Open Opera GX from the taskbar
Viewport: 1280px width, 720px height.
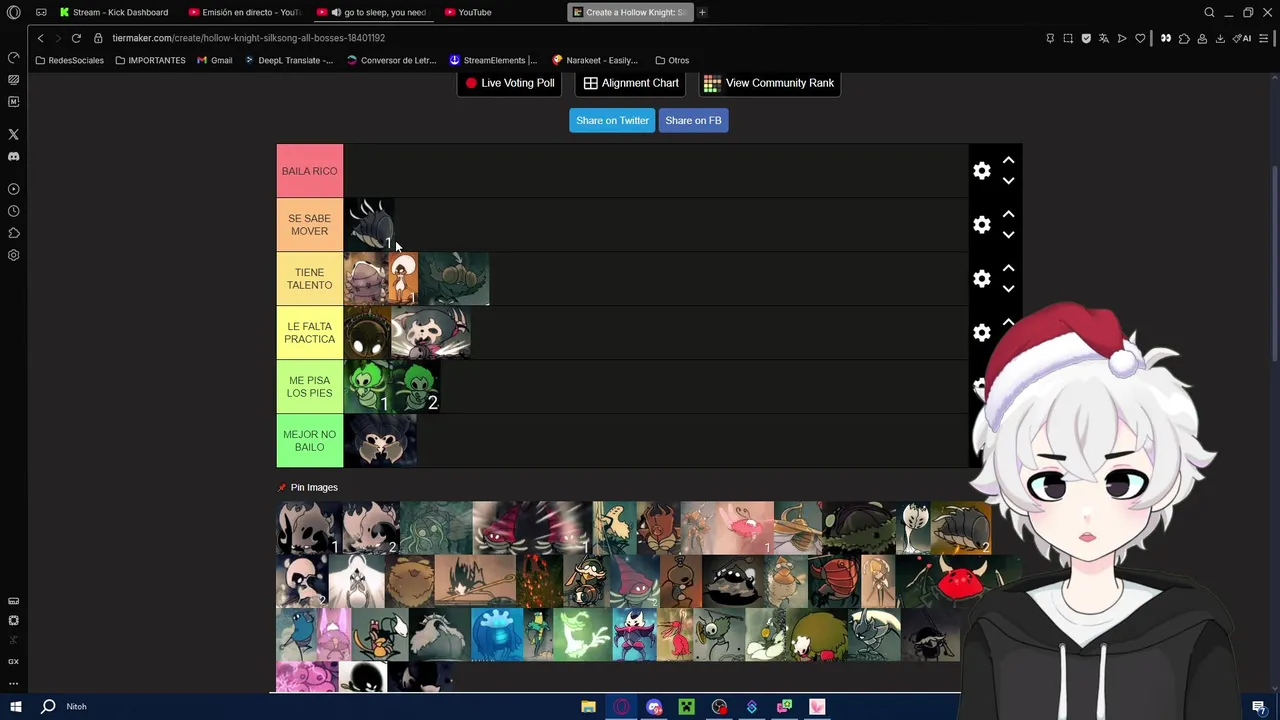pos(621,707)
